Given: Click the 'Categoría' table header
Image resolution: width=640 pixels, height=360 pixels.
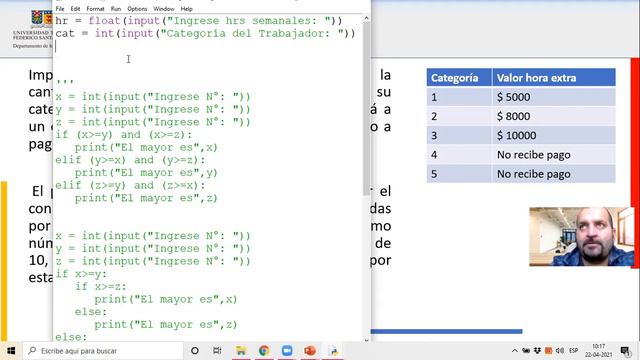Looking at the screenshot, I should point(459,78).
